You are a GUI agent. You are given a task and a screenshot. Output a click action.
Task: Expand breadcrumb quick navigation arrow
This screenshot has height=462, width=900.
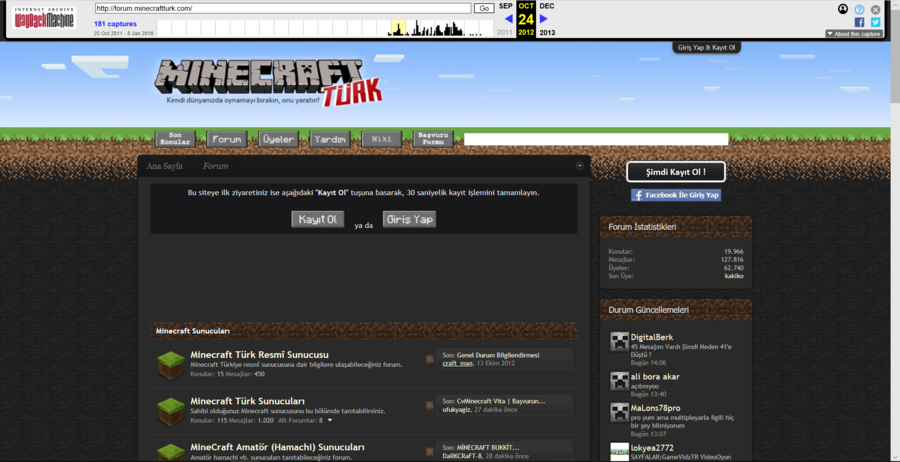[x=579, y=166]
